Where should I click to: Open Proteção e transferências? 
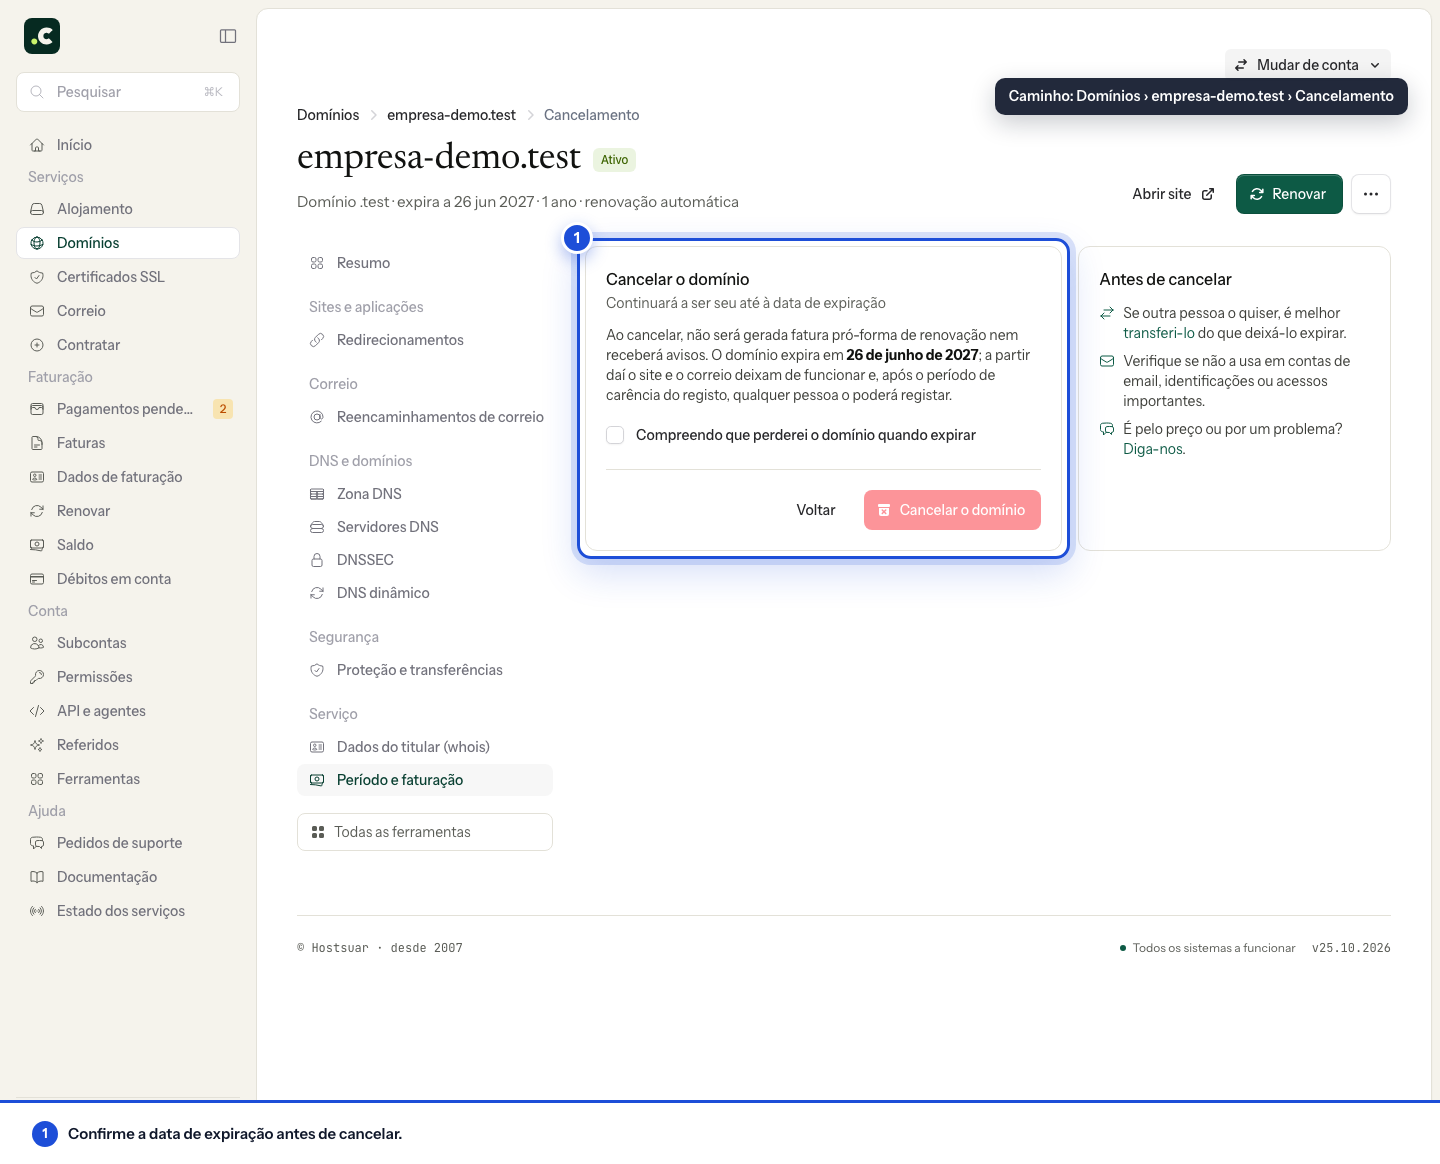click(425, 670)
